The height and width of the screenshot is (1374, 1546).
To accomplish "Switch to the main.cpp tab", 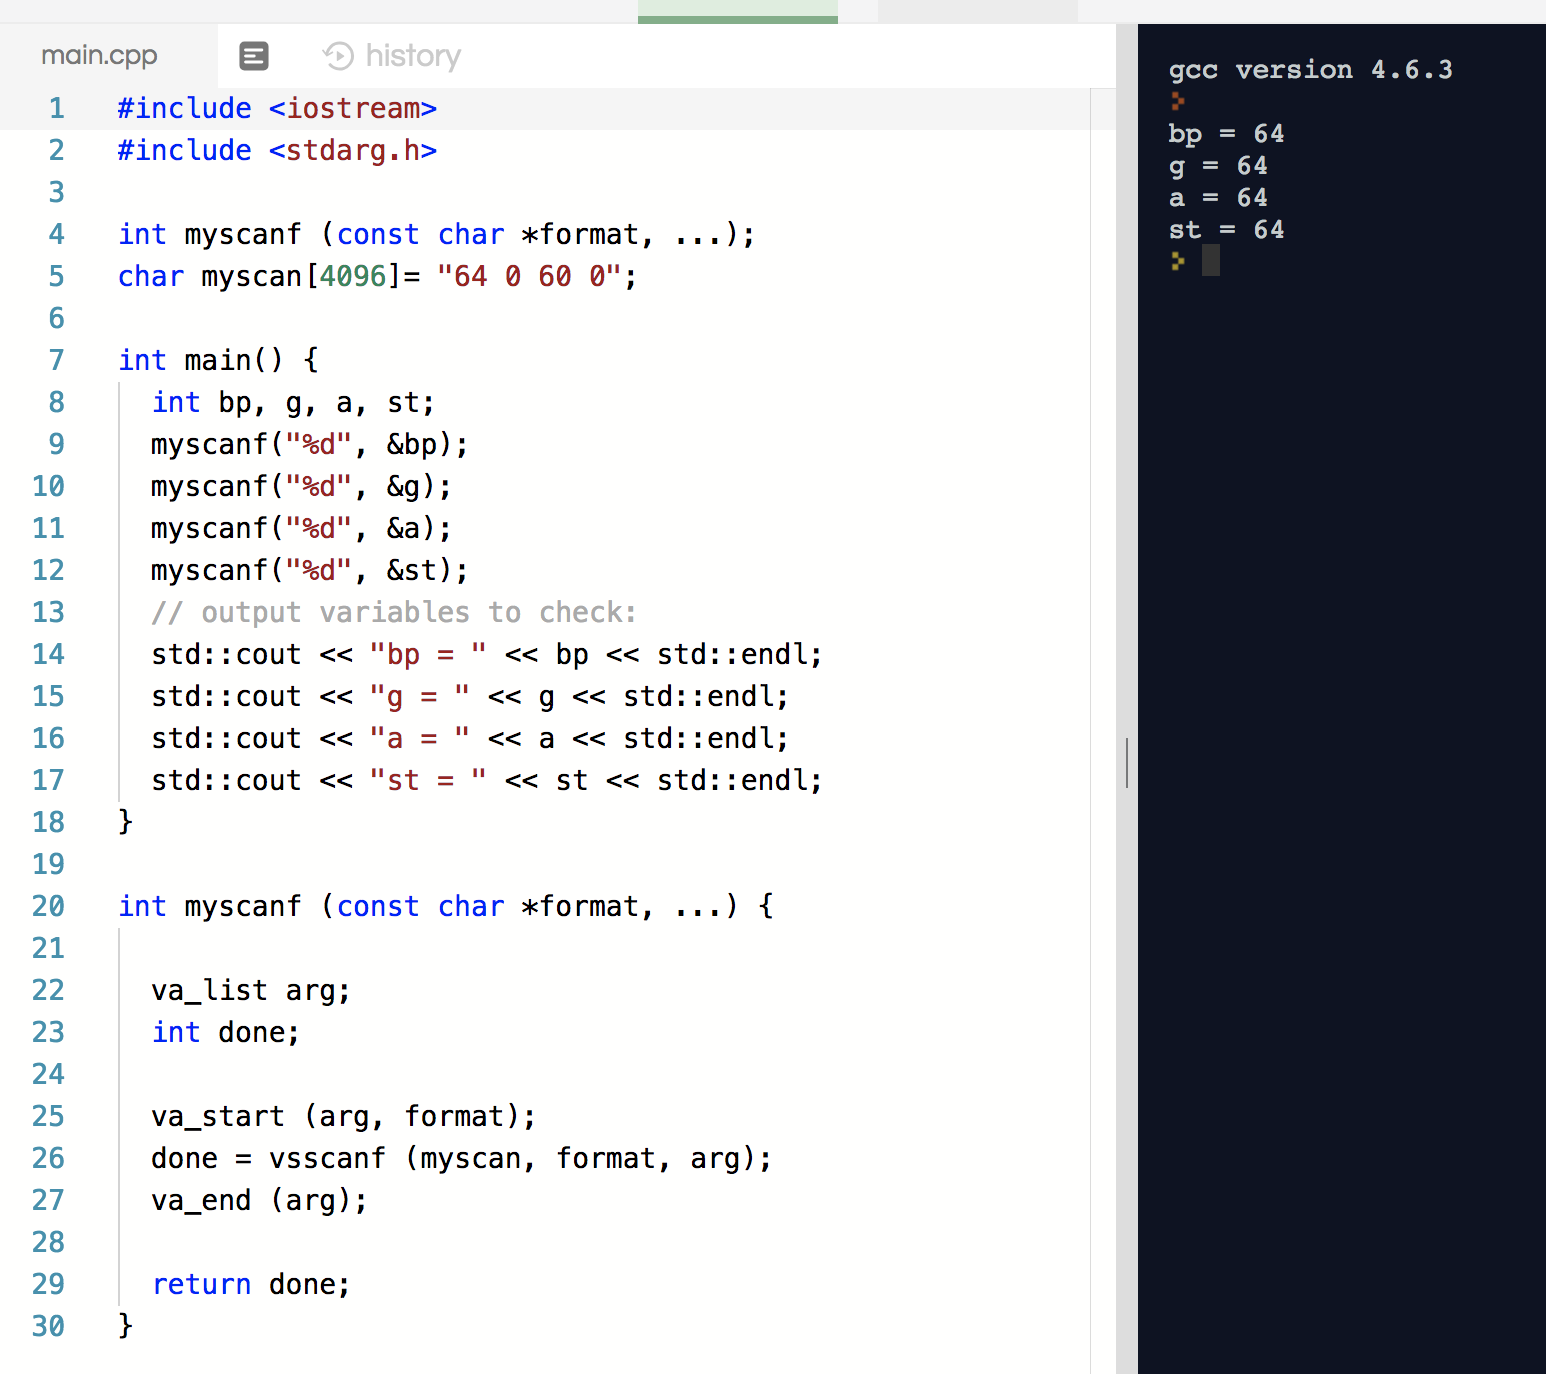I will pos(98,56).
